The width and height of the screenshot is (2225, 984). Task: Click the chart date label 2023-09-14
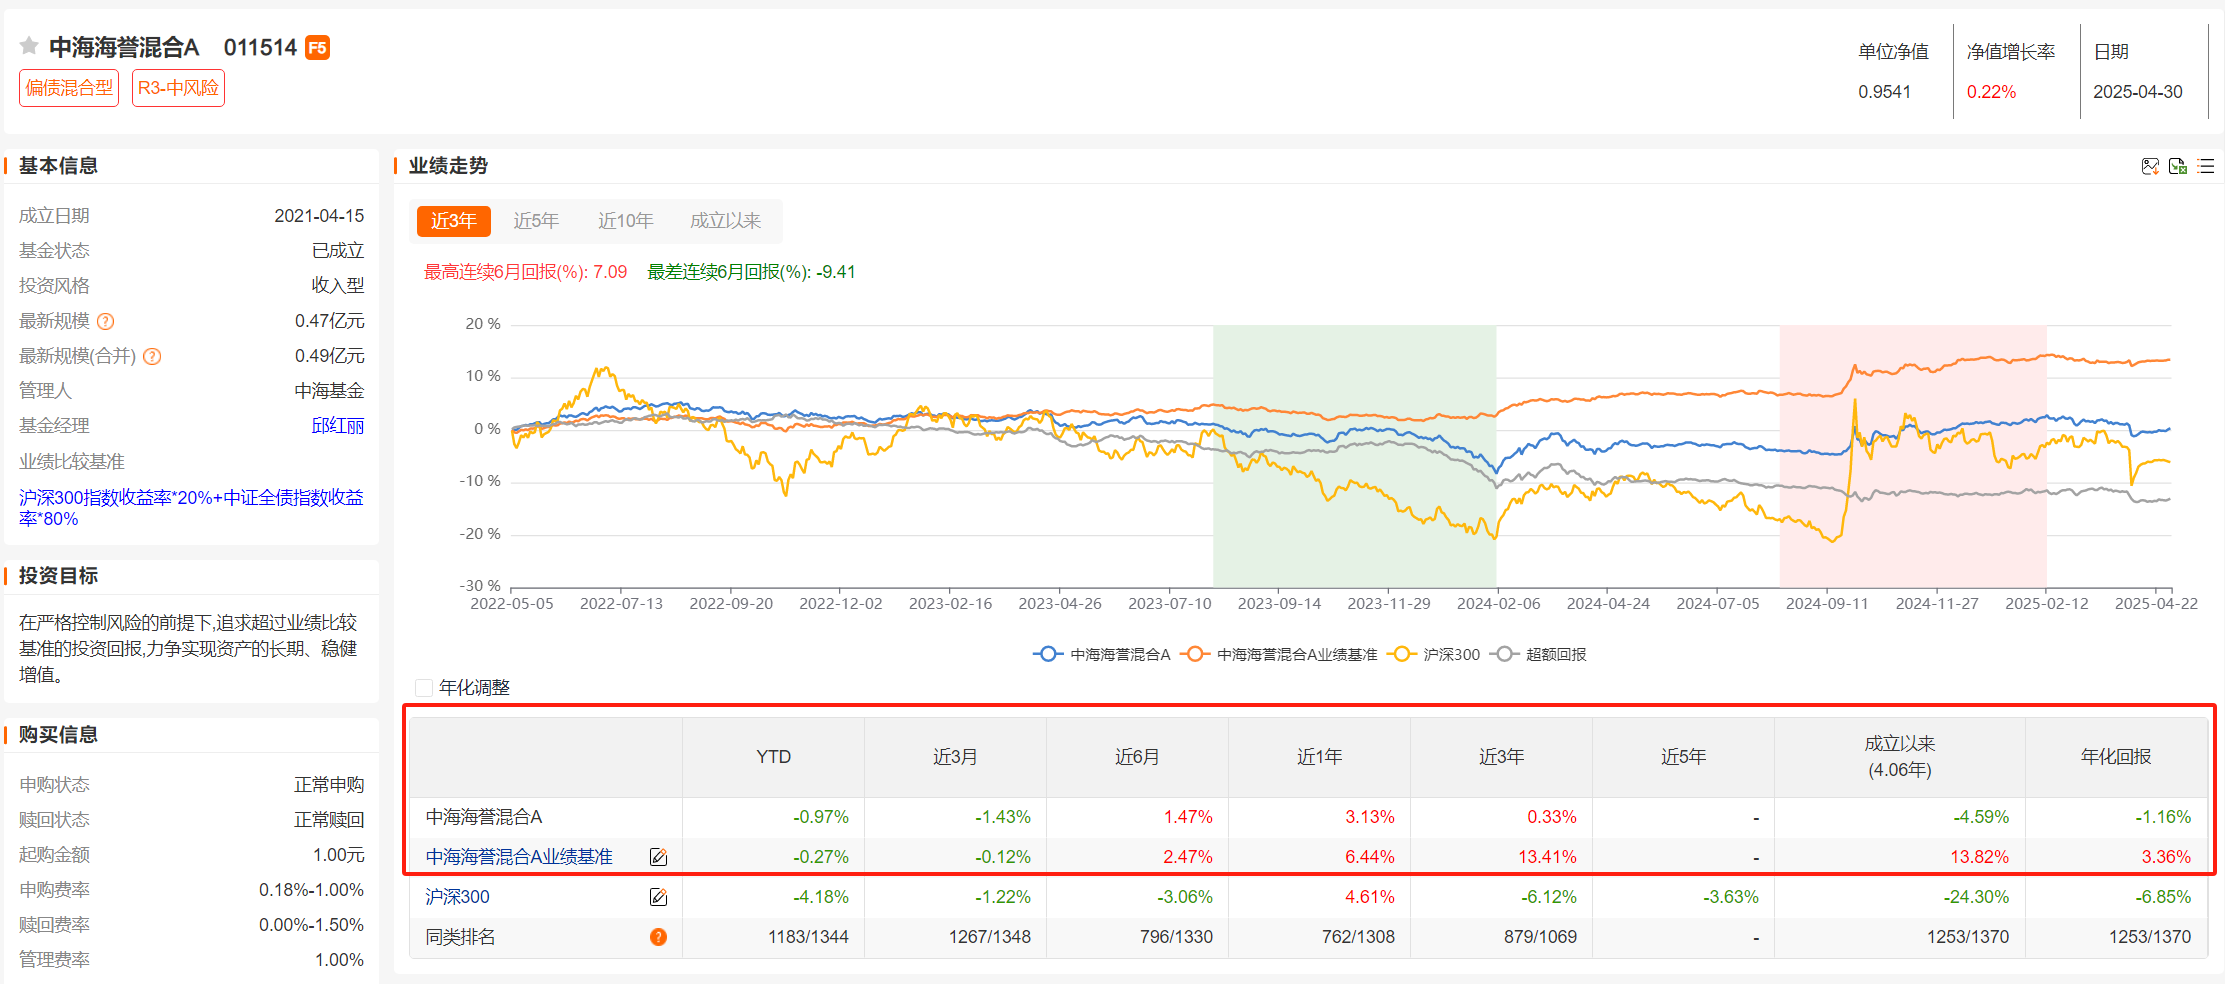(x=1279, y=604)
